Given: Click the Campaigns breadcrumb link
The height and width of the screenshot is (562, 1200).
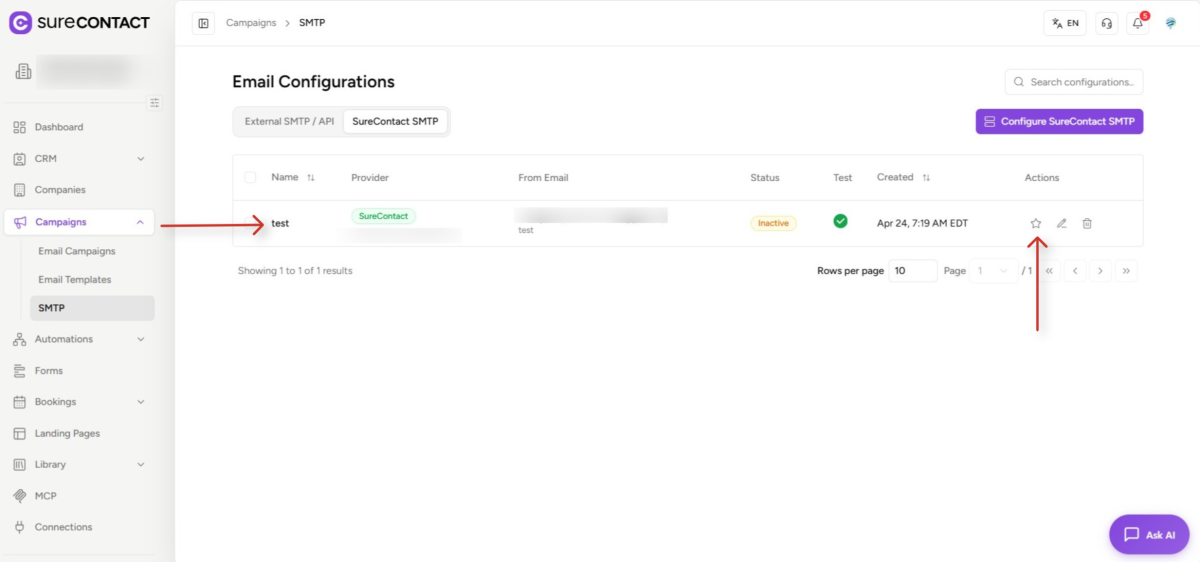Looking at the screenshot, I should point(251,22).
